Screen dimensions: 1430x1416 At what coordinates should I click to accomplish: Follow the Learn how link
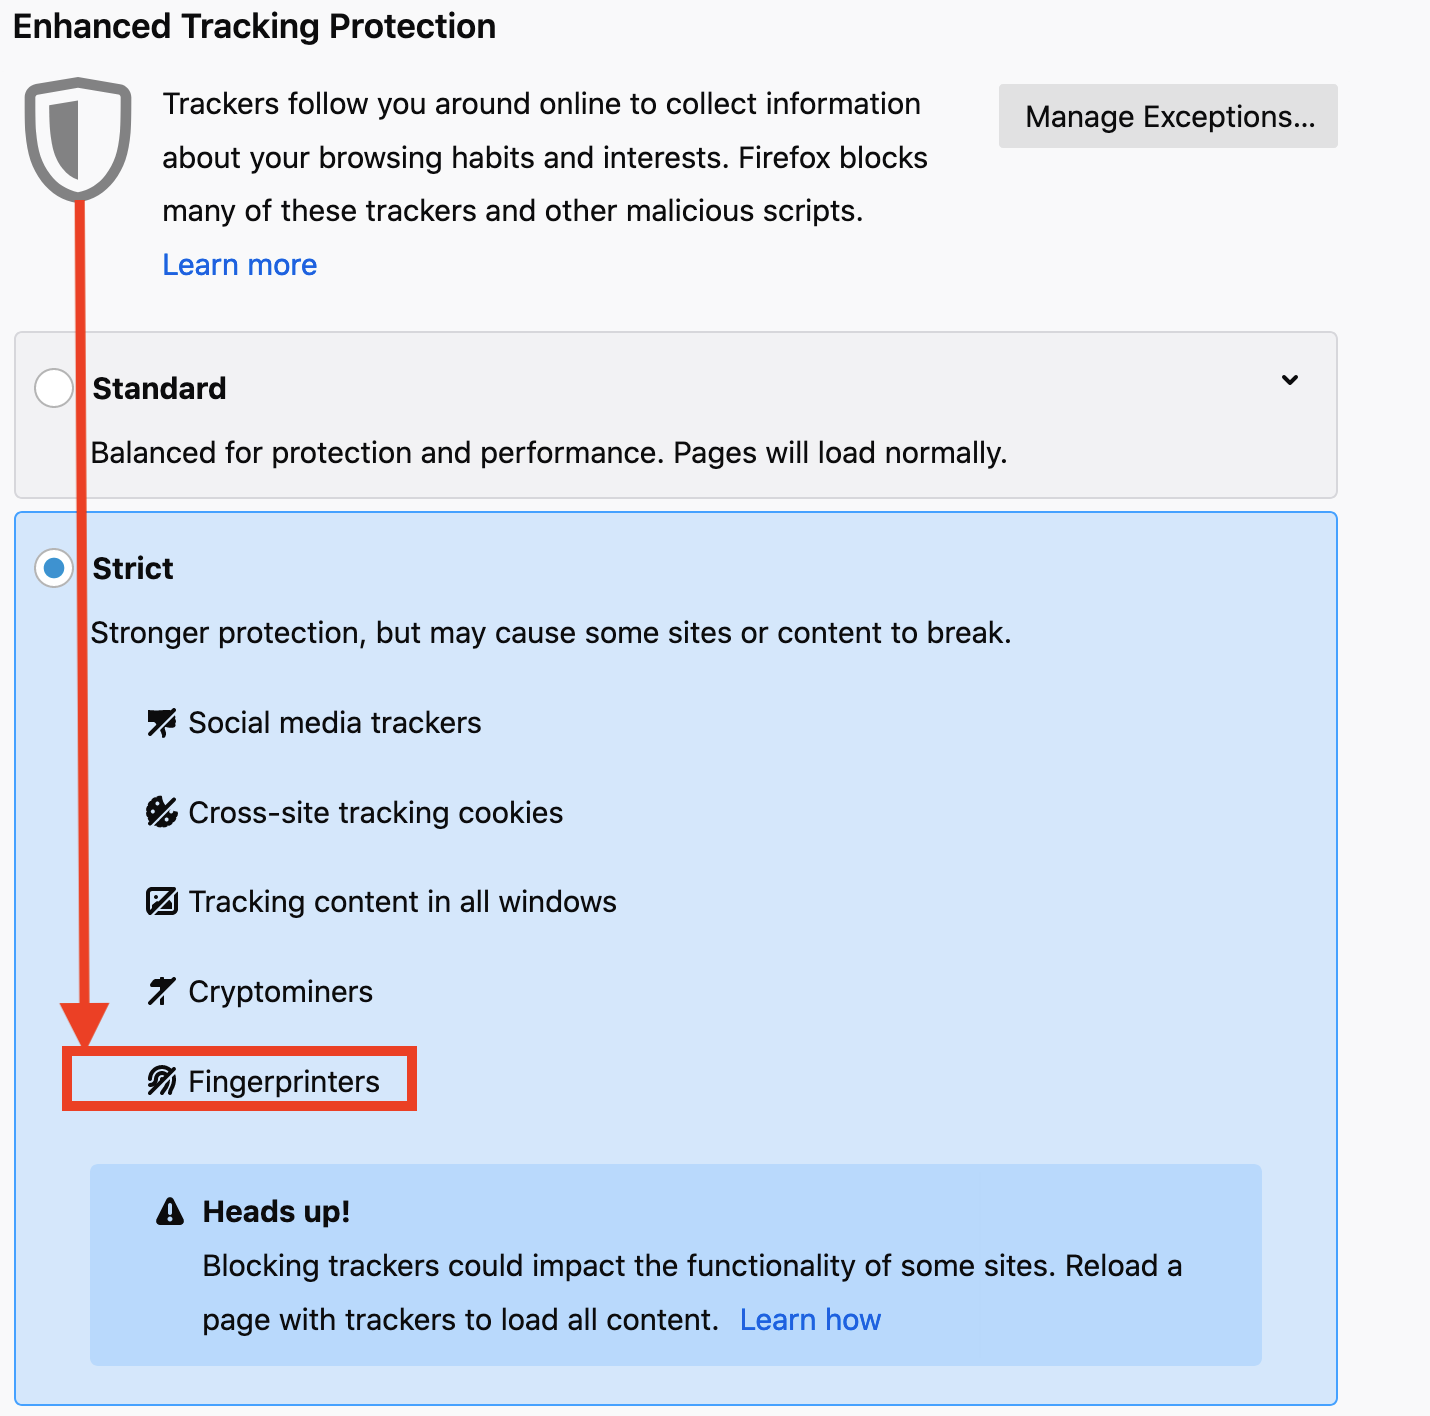tap(810, 1320)
